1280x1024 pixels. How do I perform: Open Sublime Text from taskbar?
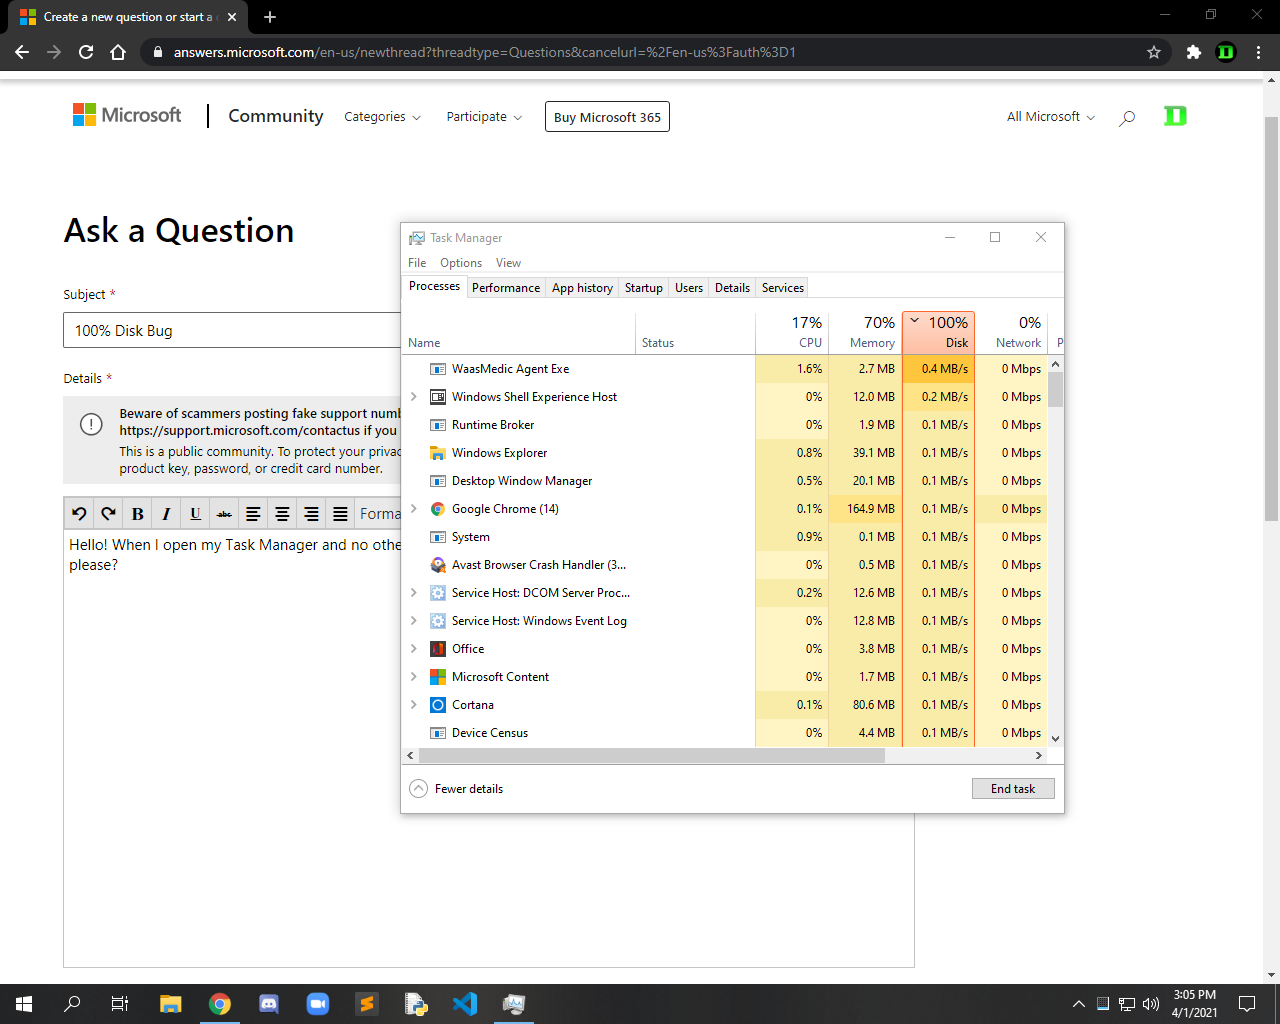pos(367,1004)
